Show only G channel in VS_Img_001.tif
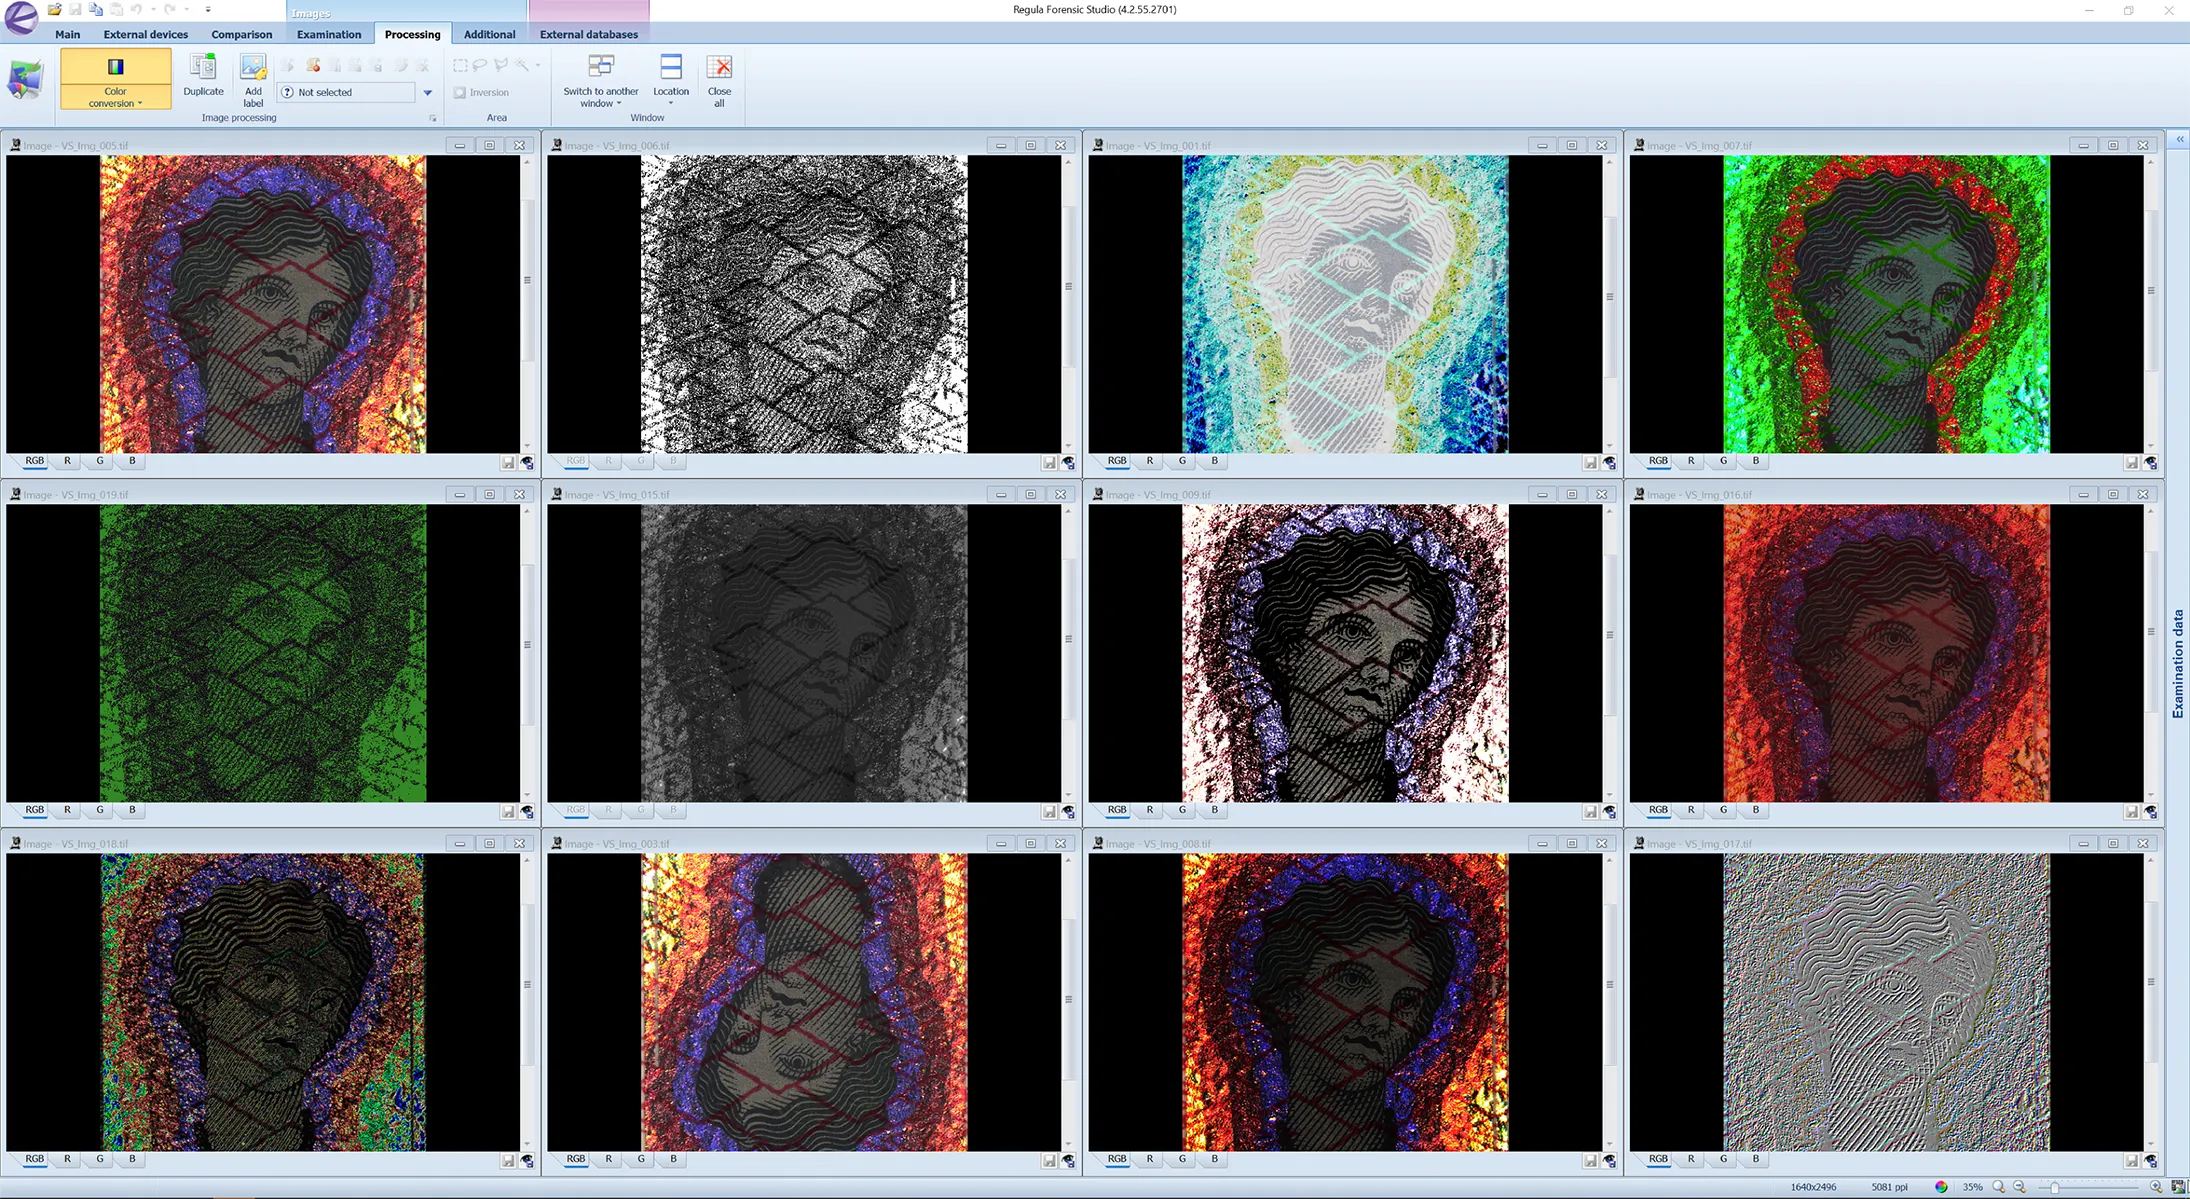This screenshot has width=2190, height=1199. point(1182,461)
